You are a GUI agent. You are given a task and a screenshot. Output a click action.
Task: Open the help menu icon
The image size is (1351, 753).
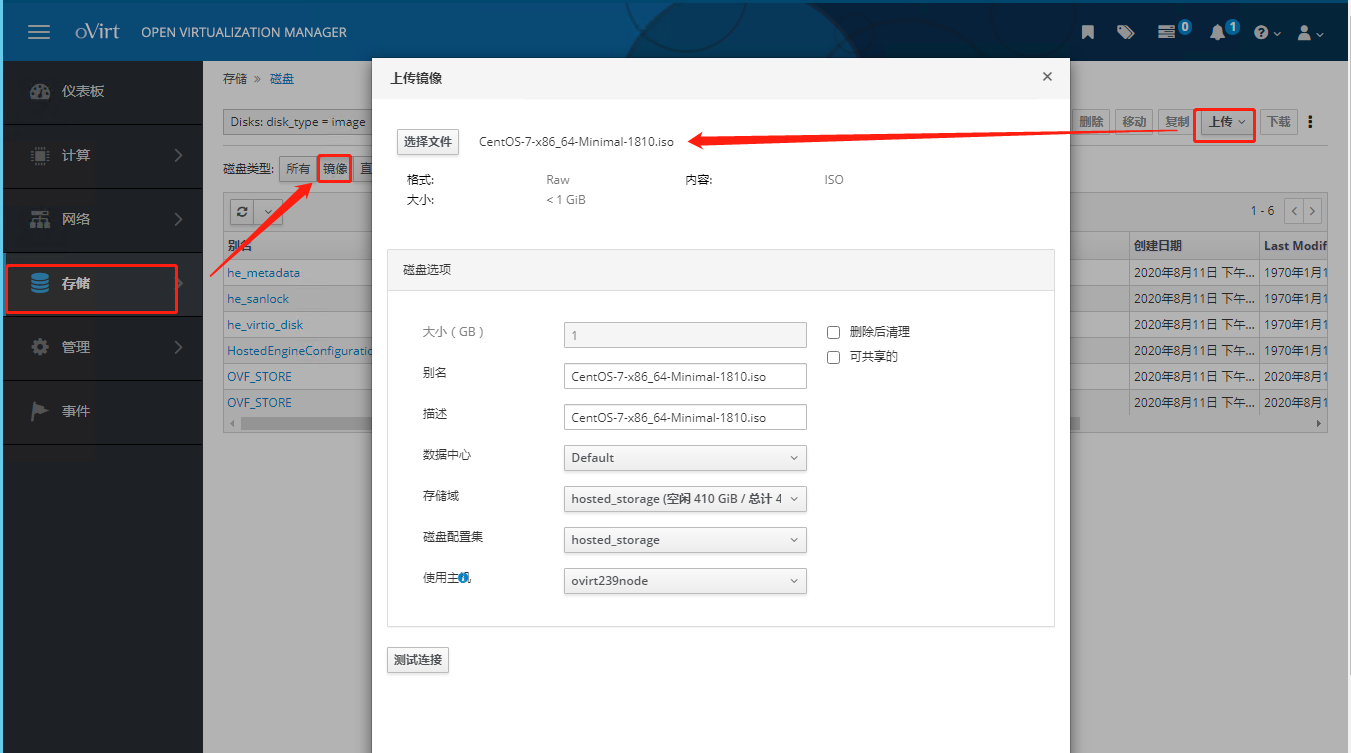(1261, 31)
